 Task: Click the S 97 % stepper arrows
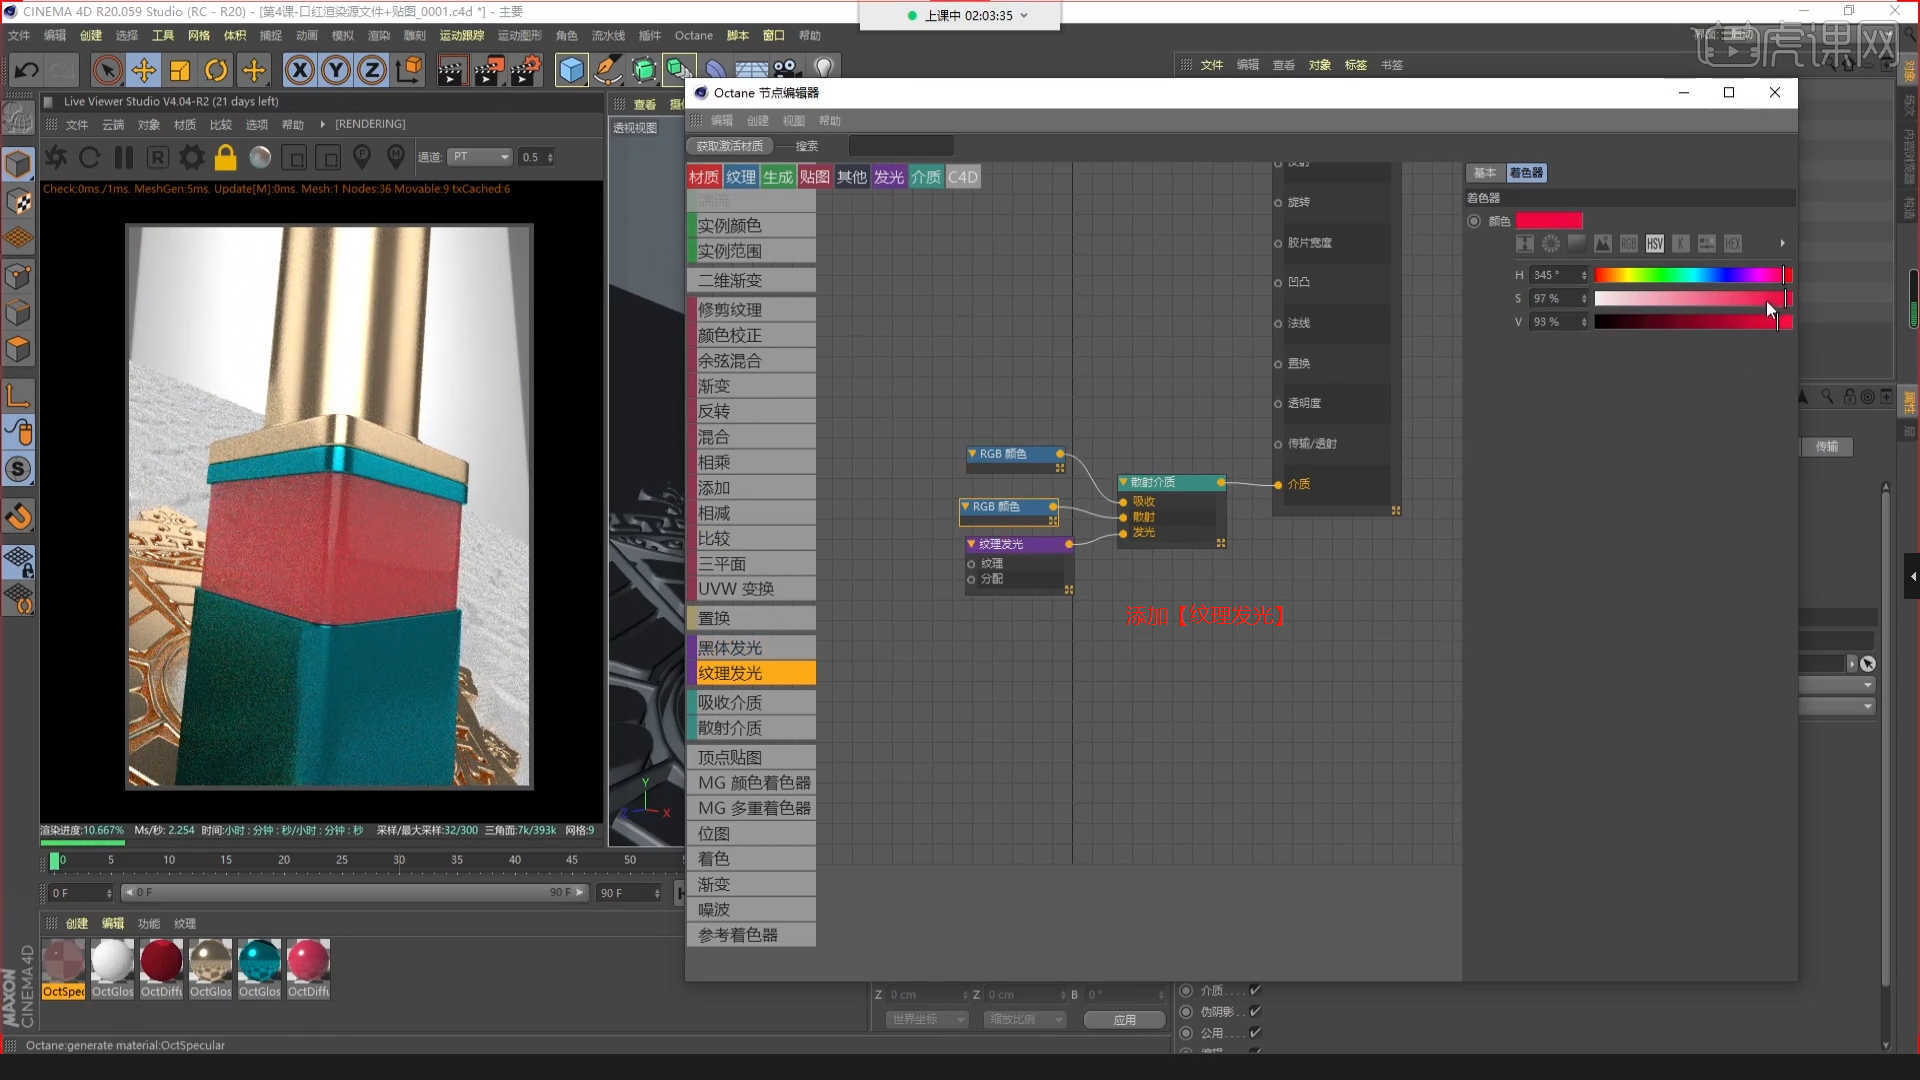(1584, 299)
